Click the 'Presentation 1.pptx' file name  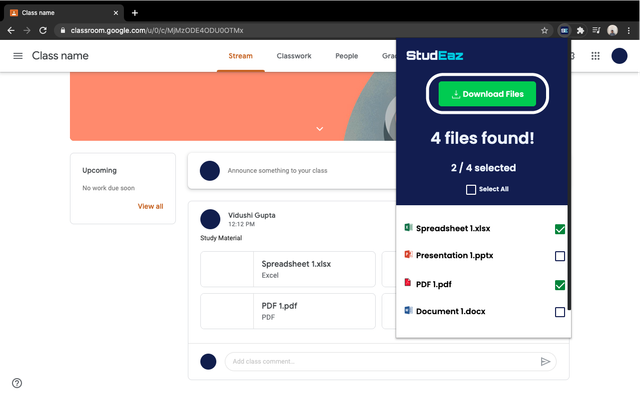[455, 256]
